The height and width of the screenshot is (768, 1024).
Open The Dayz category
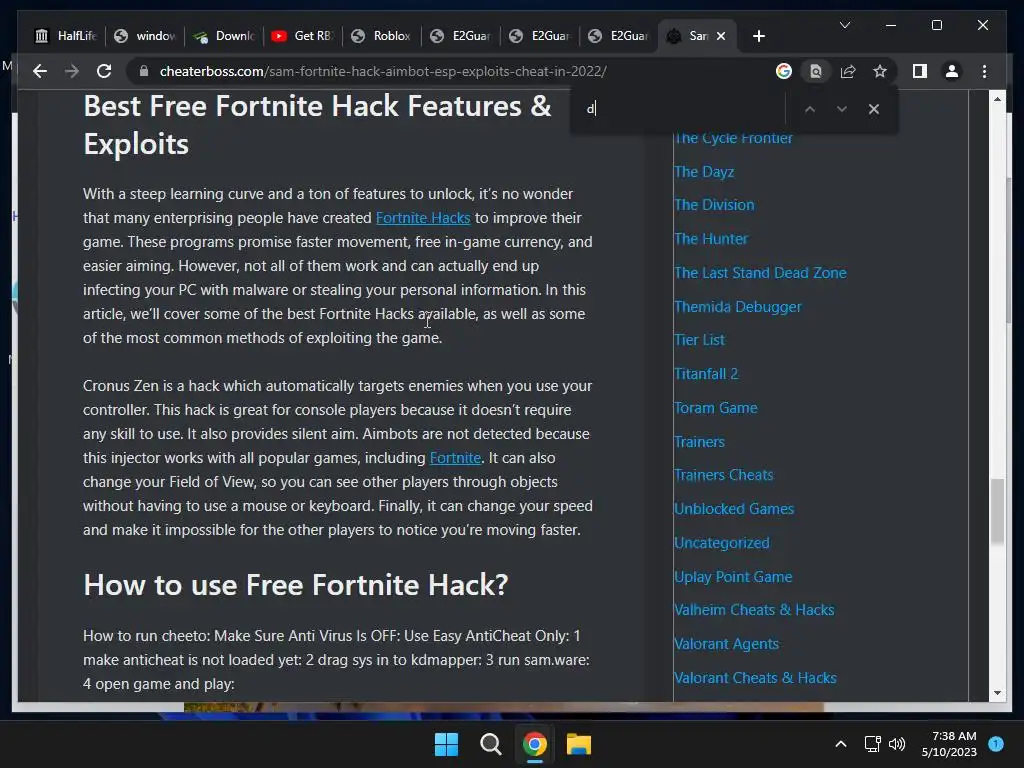tap(704, 172)
